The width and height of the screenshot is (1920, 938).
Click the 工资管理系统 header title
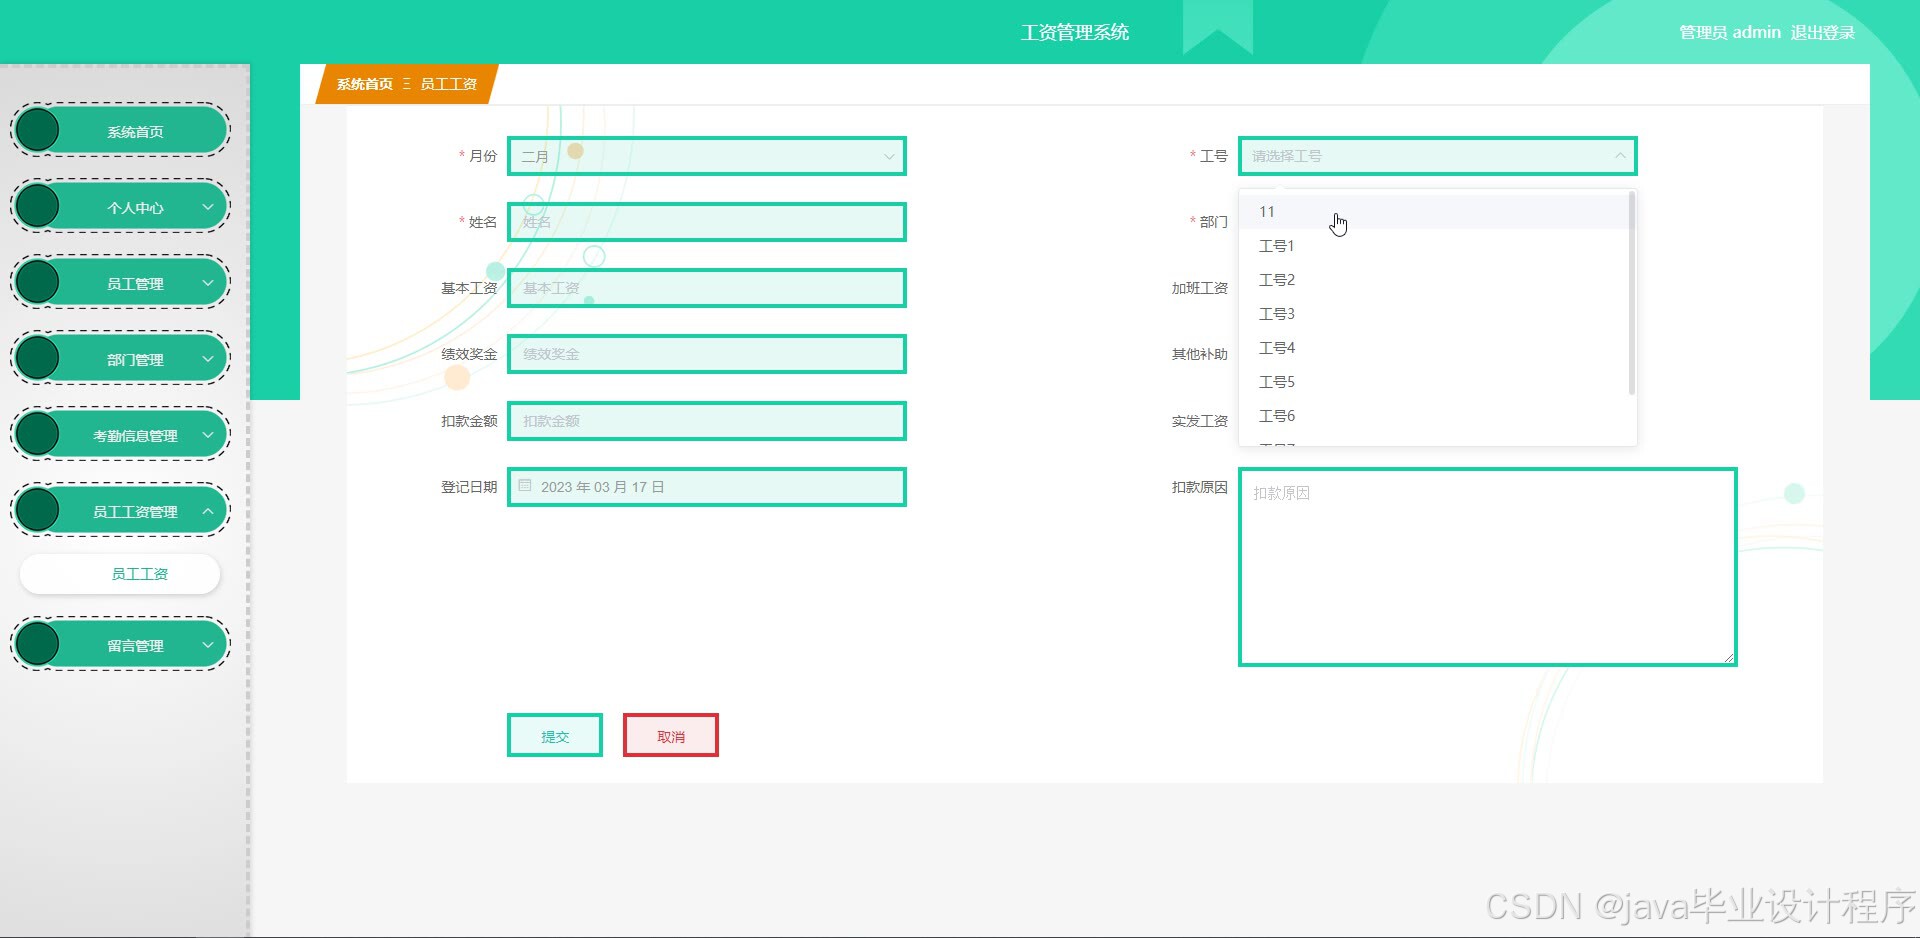pos(1075,32)
